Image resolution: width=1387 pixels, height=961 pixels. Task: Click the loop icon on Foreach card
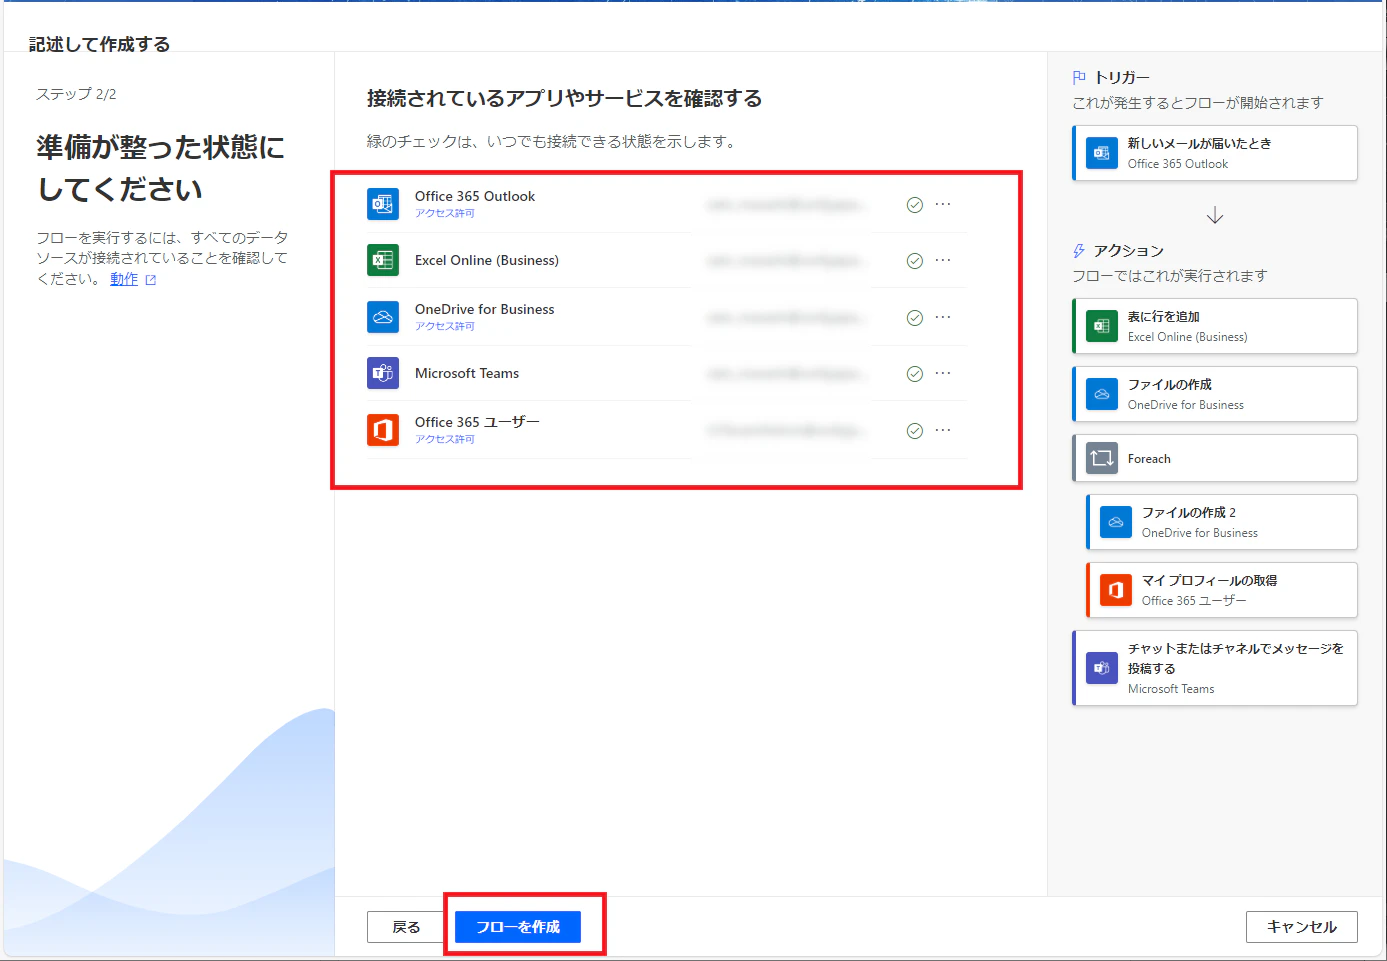(x=1102, y=458)
